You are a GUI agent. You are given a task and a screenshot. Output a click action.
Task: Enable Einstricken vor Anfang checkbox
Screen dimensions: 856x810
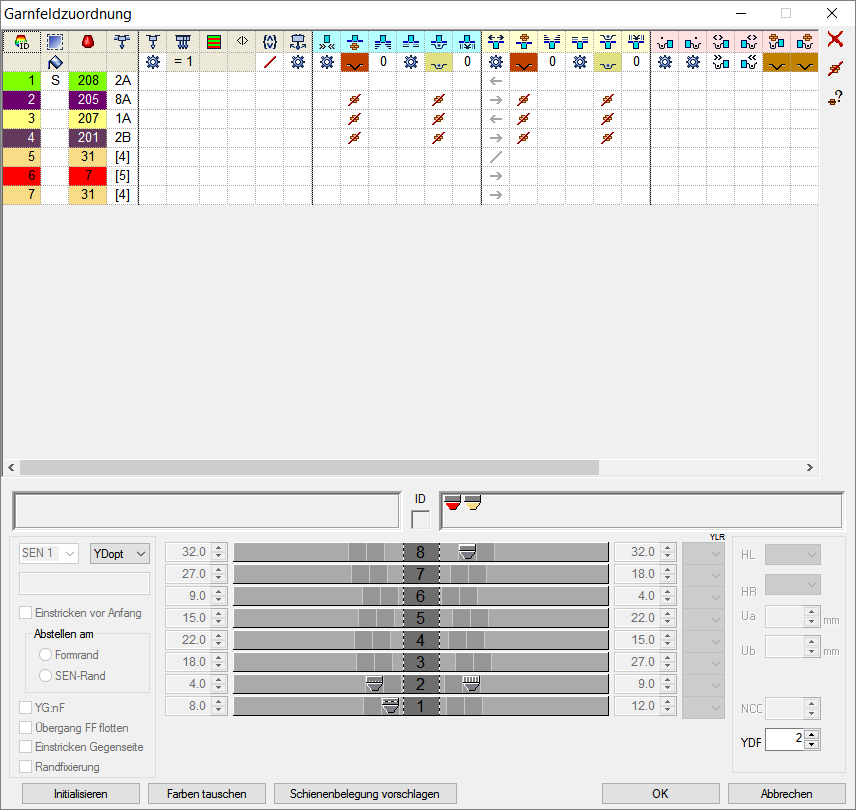click(26, 613)
